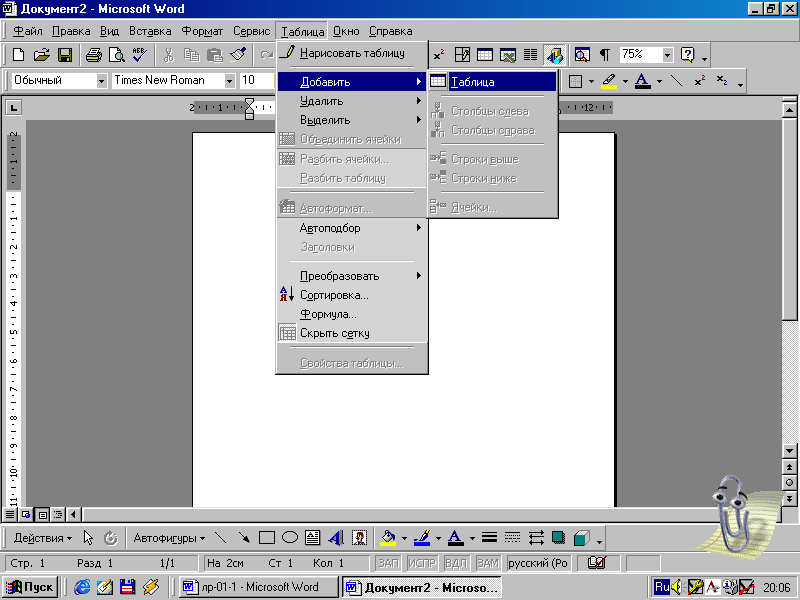Choose Таблица in the Добавить submenu

pyautogui.click(x=492, y=82)
